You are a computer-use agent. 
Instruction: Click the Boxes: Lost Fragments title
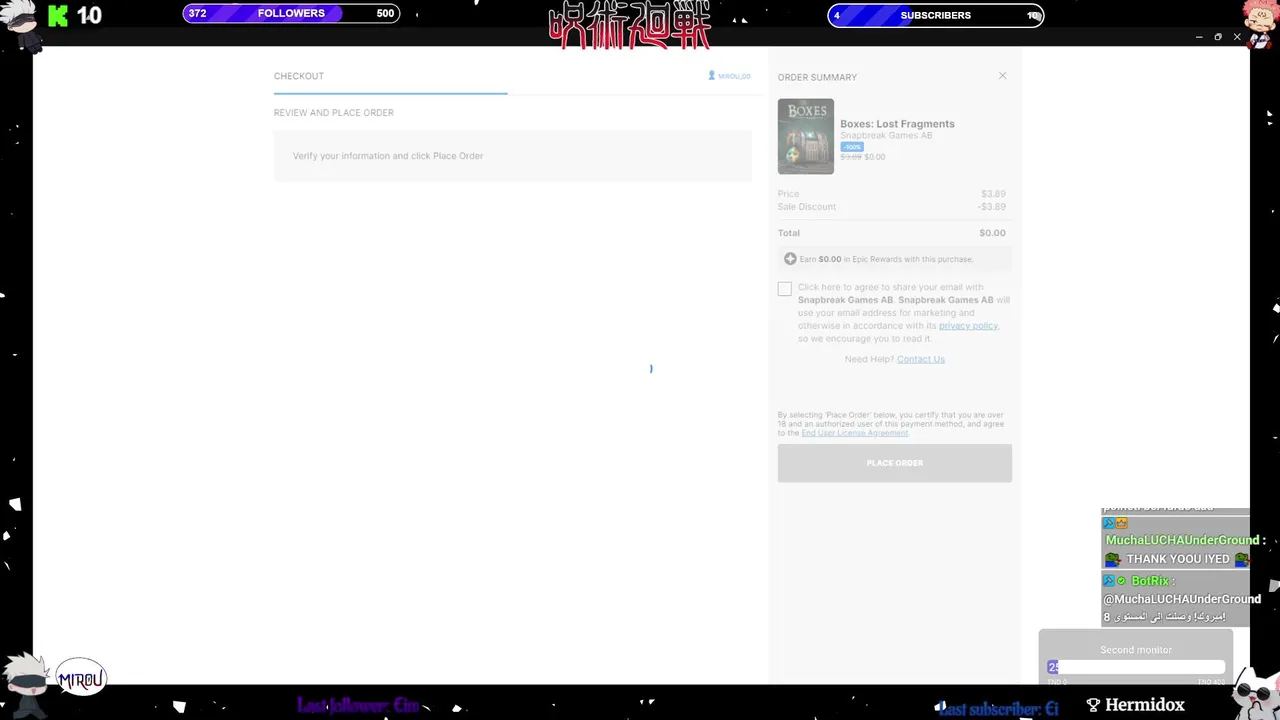click(x=897, y=124)
